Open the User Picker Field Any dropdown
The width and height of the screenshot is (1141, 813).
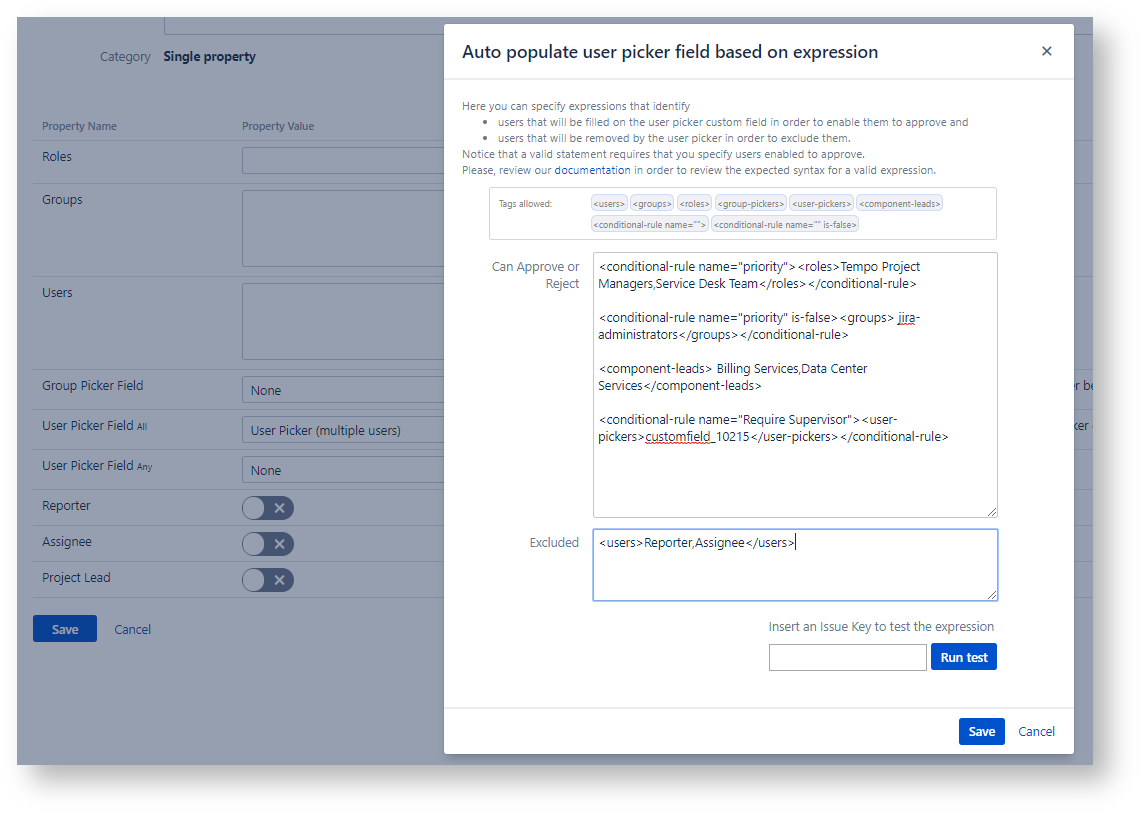343,470
